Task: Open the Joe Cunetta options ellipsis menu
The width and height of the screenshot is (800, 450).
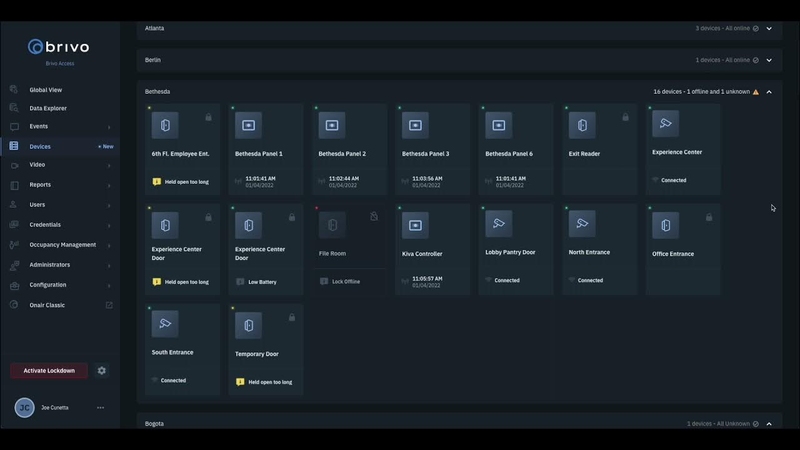Action: coord(101,408)
